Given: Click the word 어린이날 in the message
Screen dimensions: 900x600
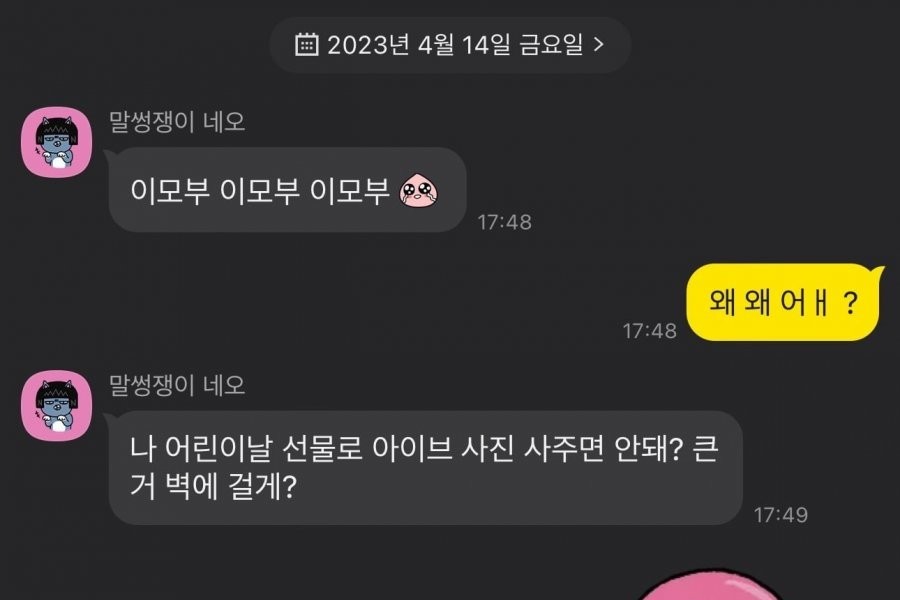Looking at the screenshot, I should [218, 449].
